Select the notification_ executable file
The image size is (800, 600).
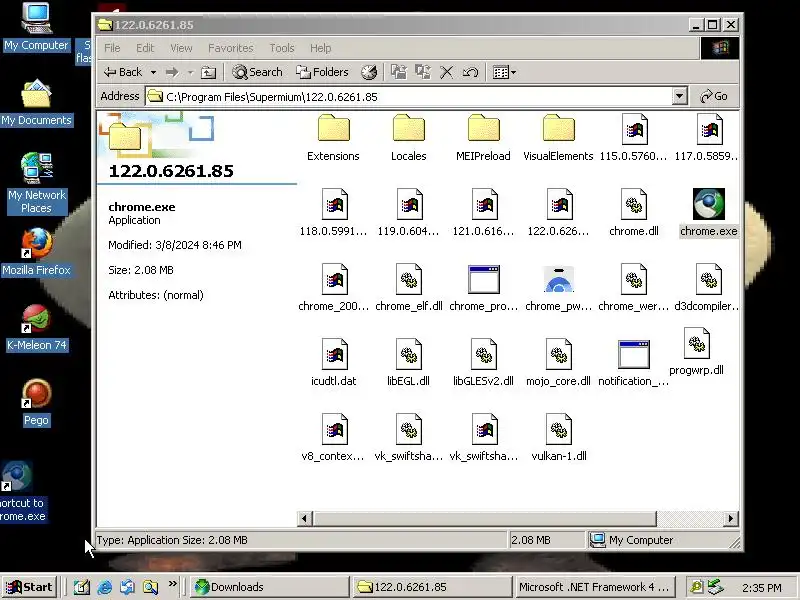click(634, 362)
